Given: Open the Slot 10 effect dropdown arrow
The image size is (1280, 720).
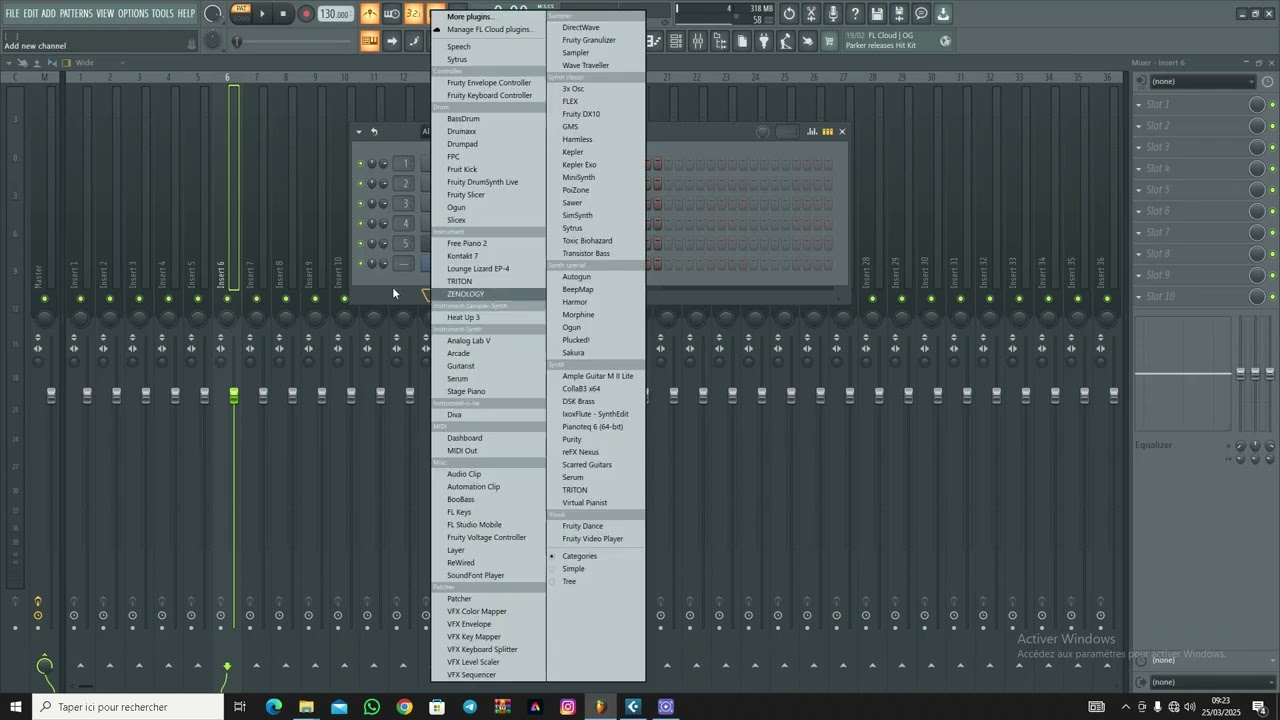Looking at the screenshot, I should [x=1139, y=296].
